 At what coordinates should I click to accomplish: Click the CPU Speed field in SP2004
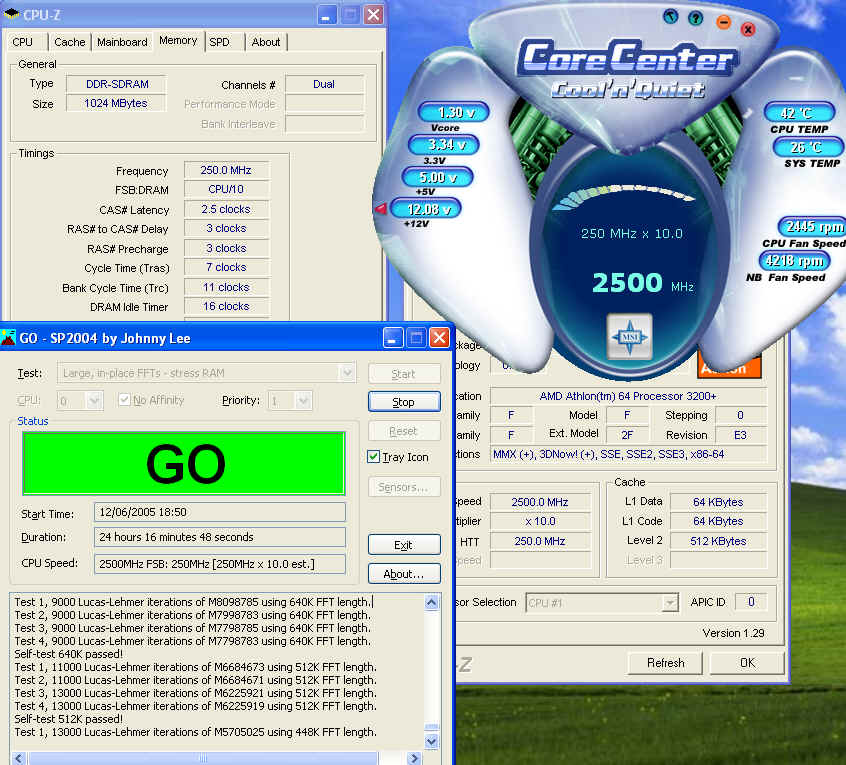pos(220,564)
